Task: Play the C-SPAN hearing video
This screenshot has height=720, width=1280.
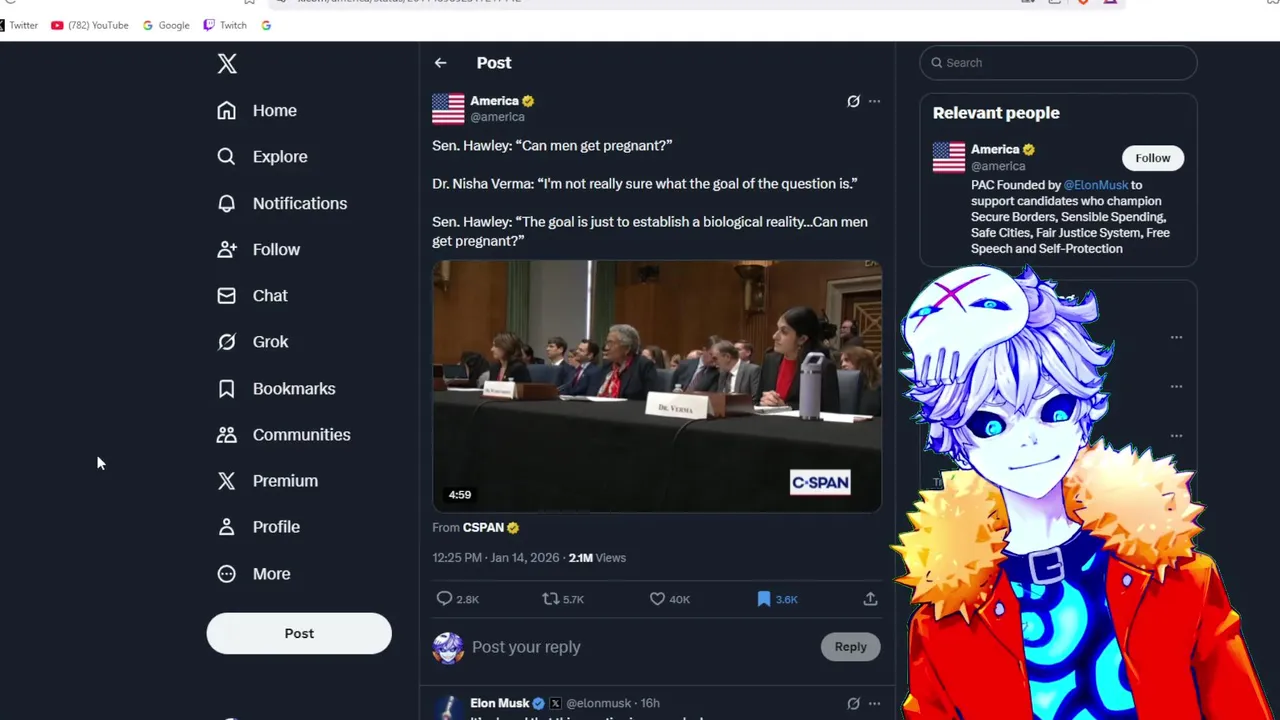Action: pyautogui.click(x=657, y=386)
